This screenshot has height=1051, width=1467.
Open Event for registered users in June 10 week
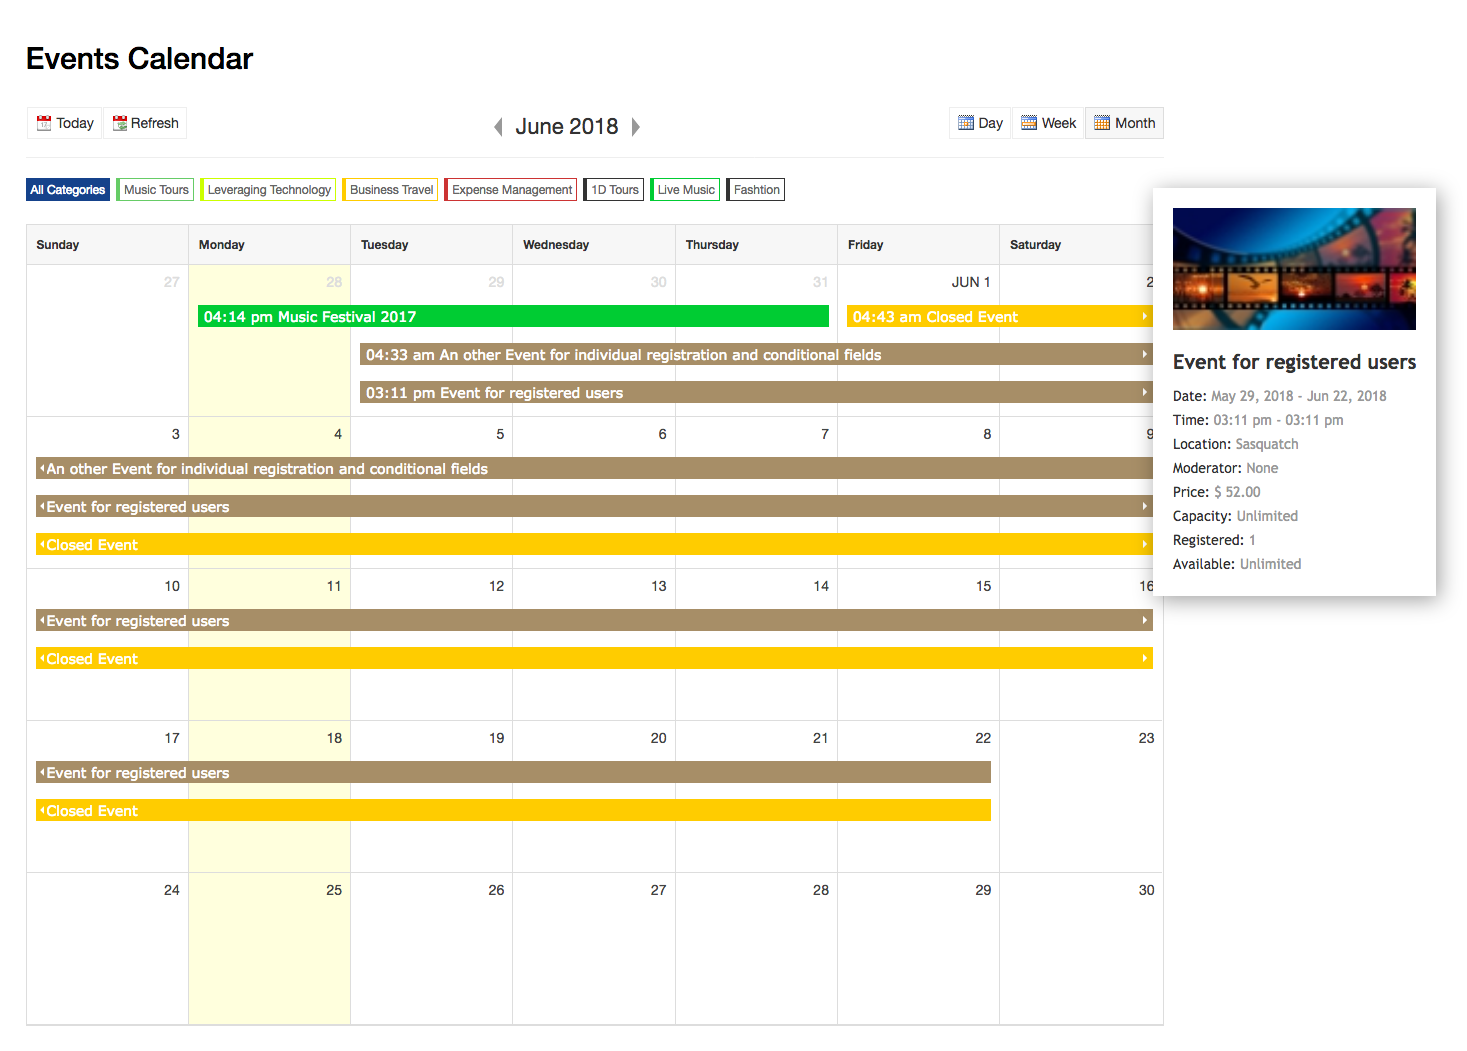594,621
